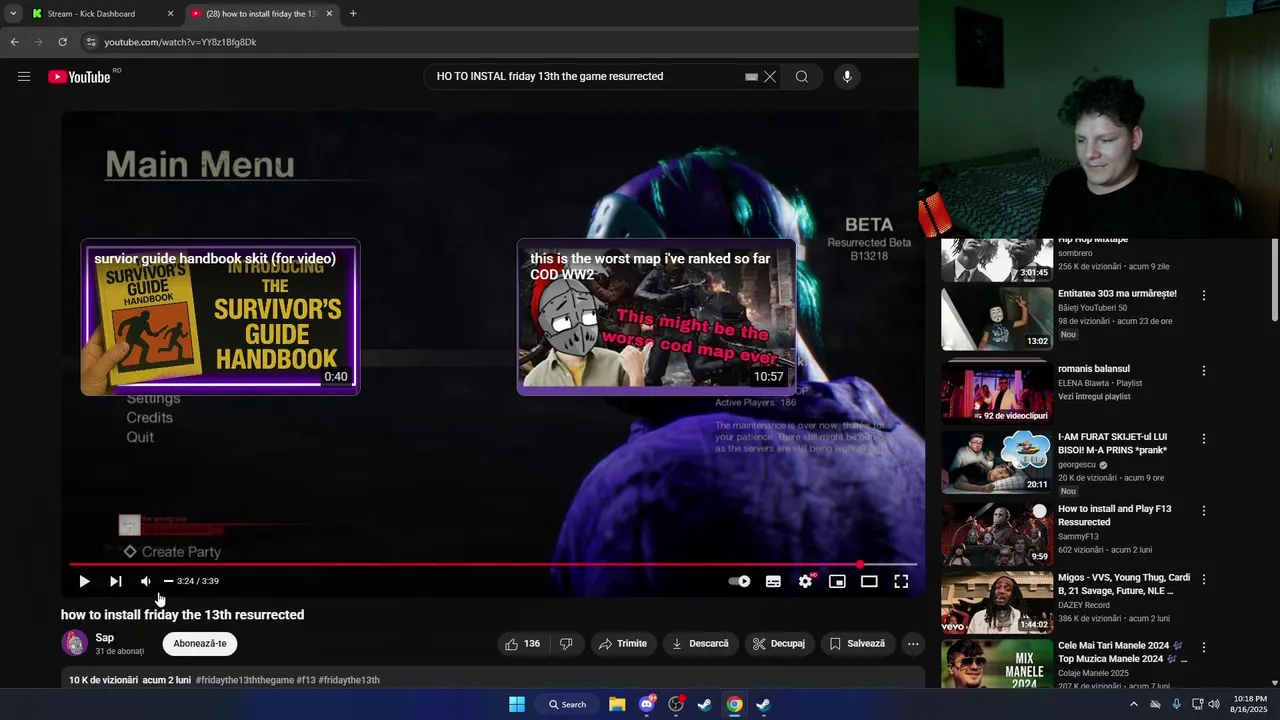Save the video with Salvează
Image resolution: width=1280 pixels, height=720 pixels.
tap(858, 644)
